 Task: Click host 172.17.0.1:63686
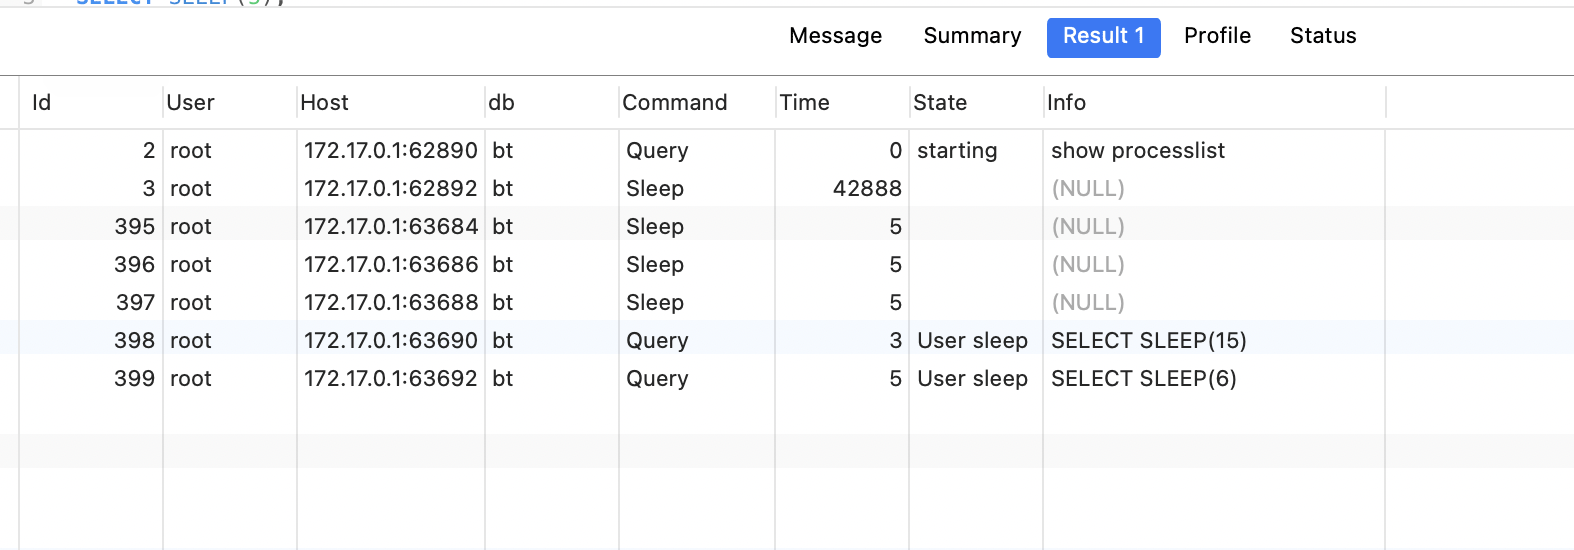[x=391, y=265]
